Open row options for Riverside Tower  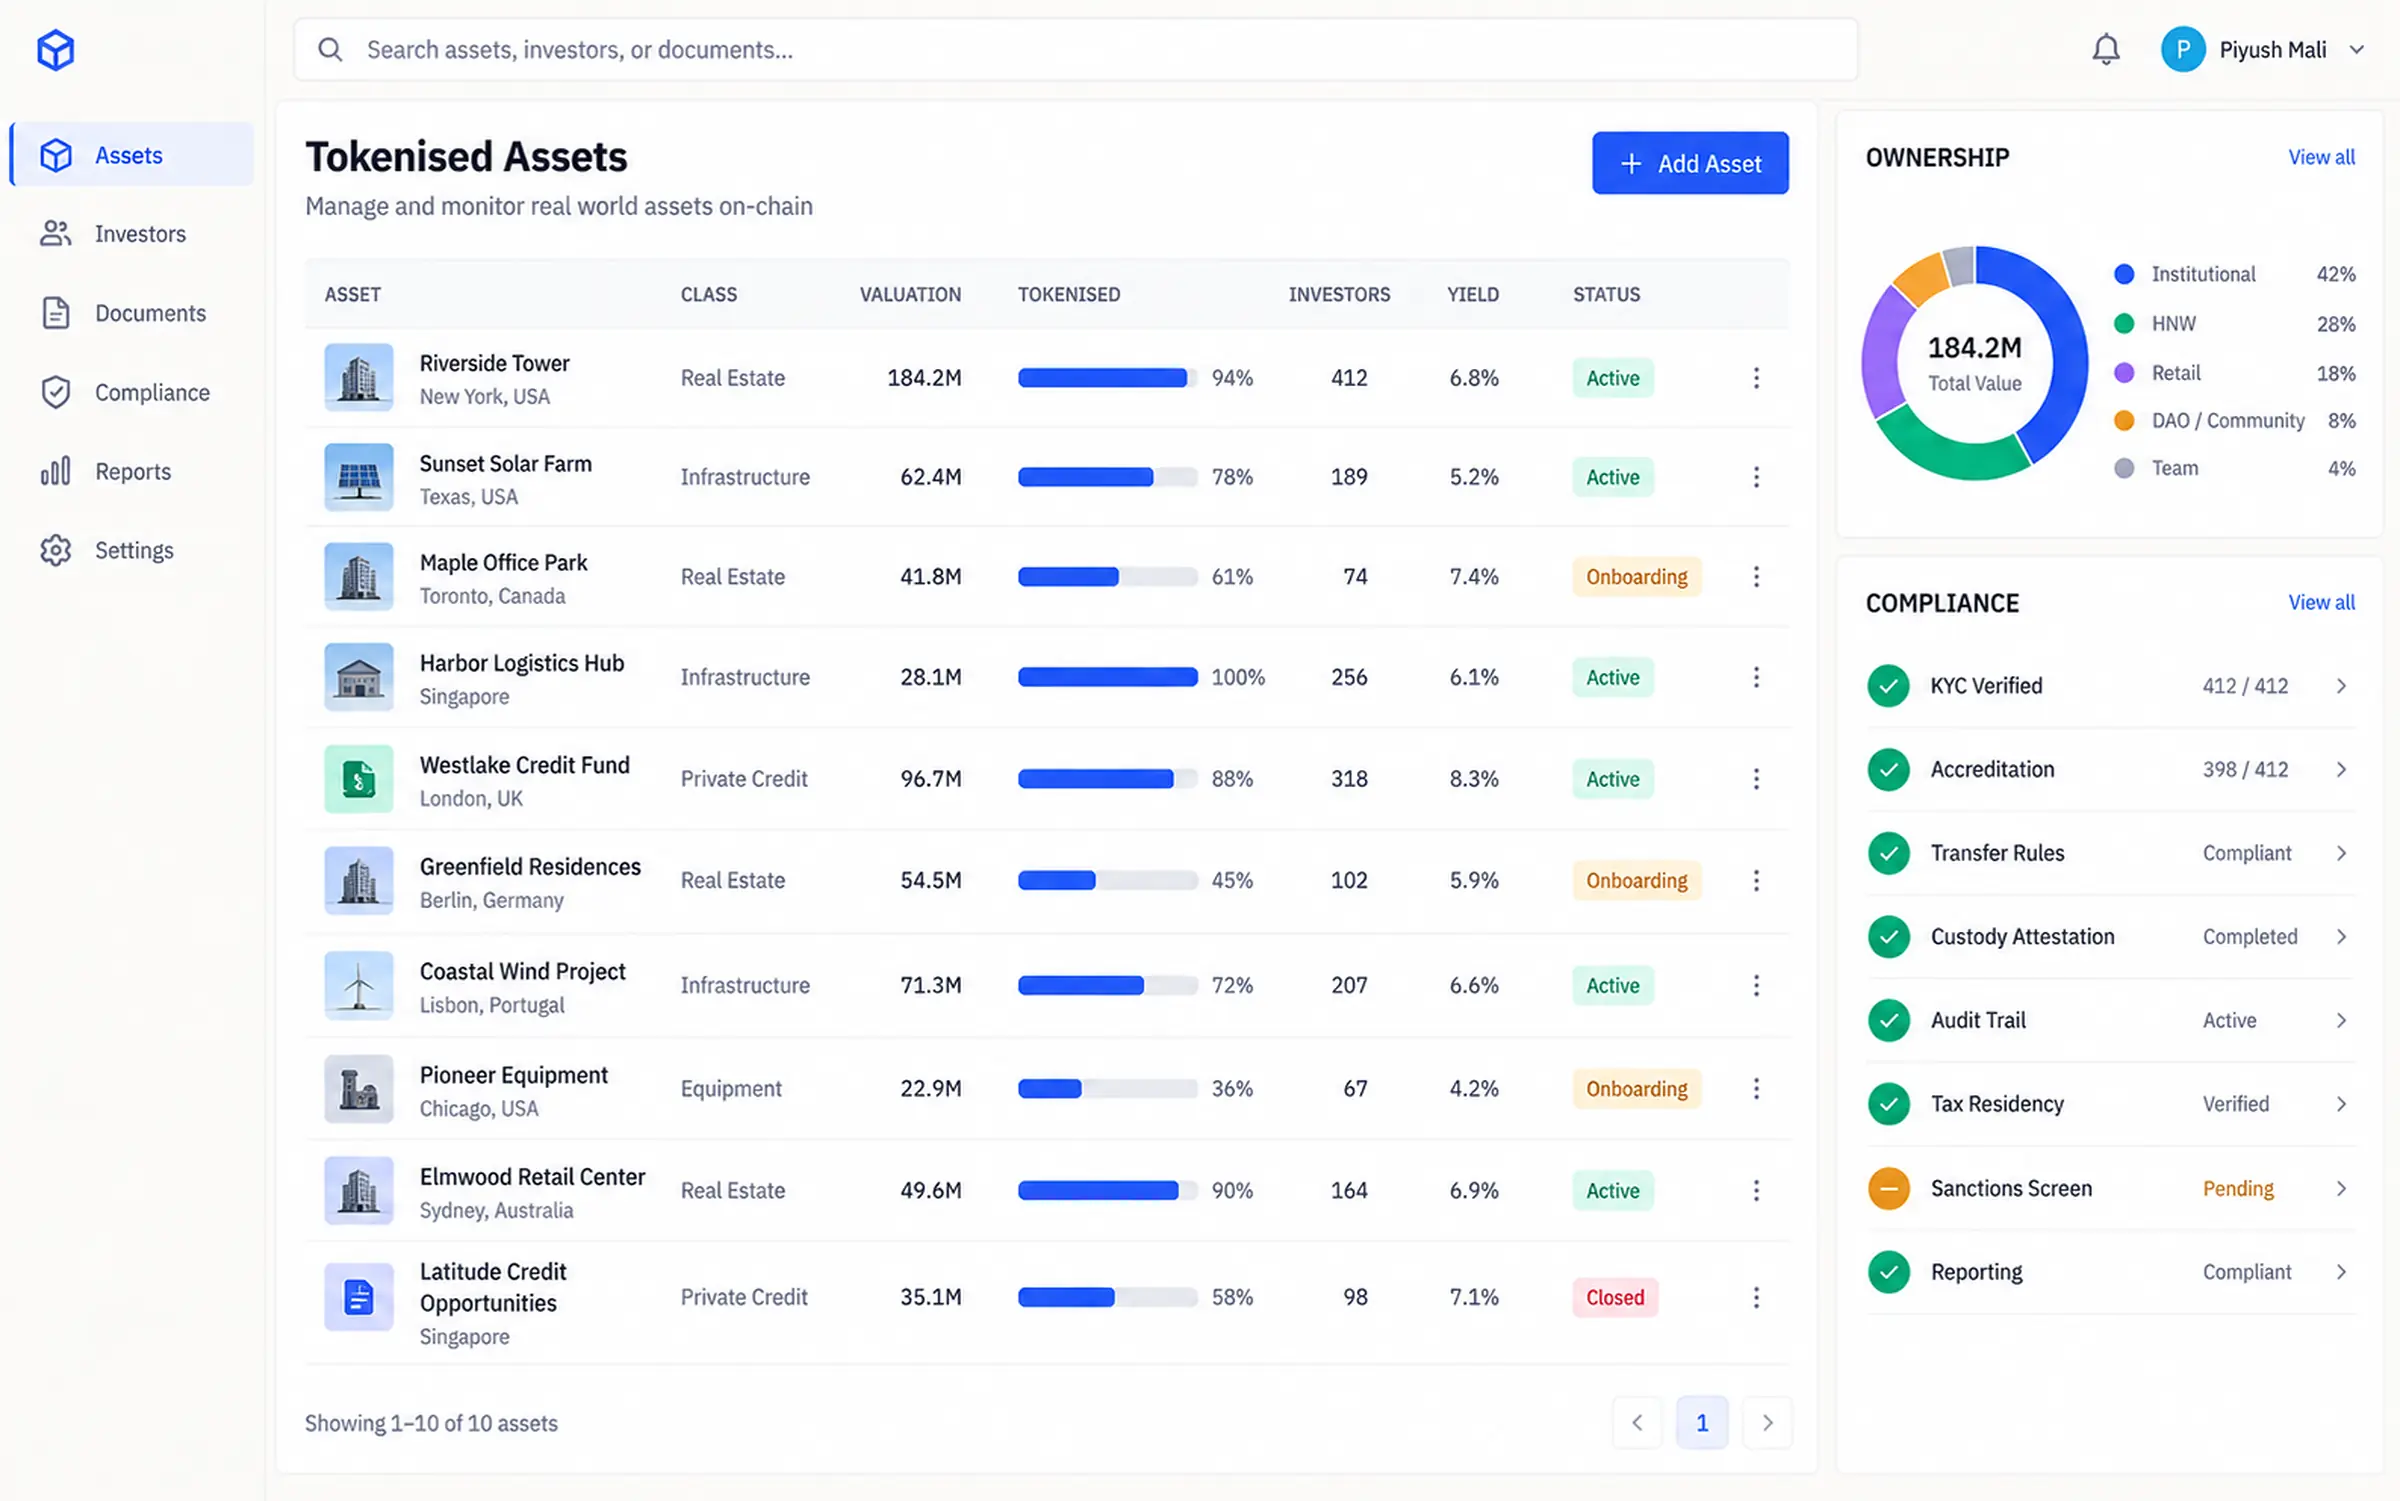pos(1756,378)
